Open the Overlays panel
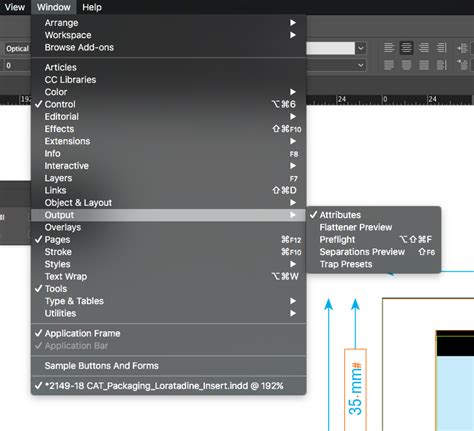The height and width of the screenshot is (431, 474). [x=169, y=227]
